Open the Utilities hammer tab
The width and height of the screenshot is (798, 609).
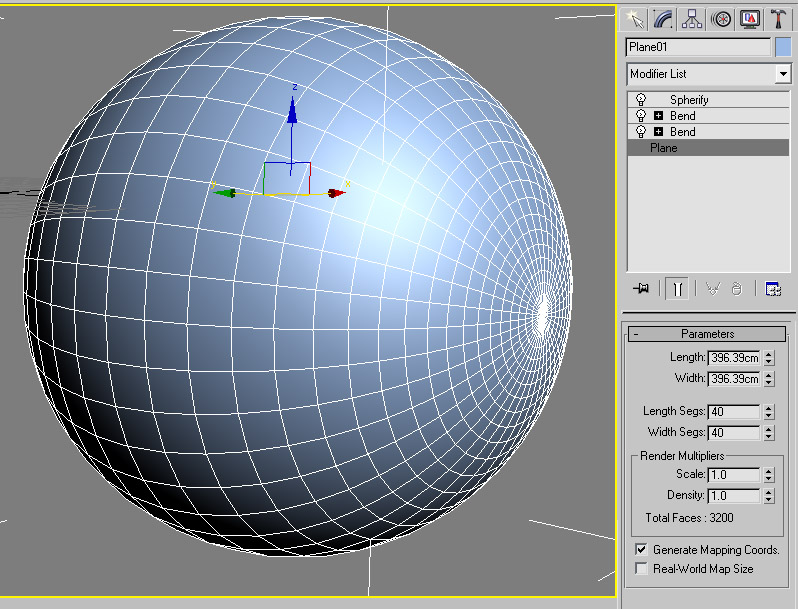(776, 19)
